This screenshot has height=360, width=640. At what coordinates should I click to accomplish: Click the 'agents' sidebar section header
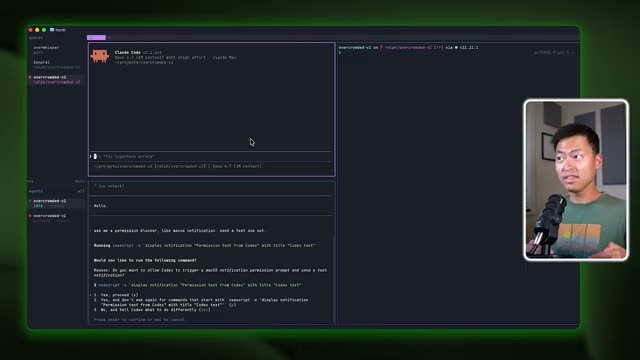(36, 191)
